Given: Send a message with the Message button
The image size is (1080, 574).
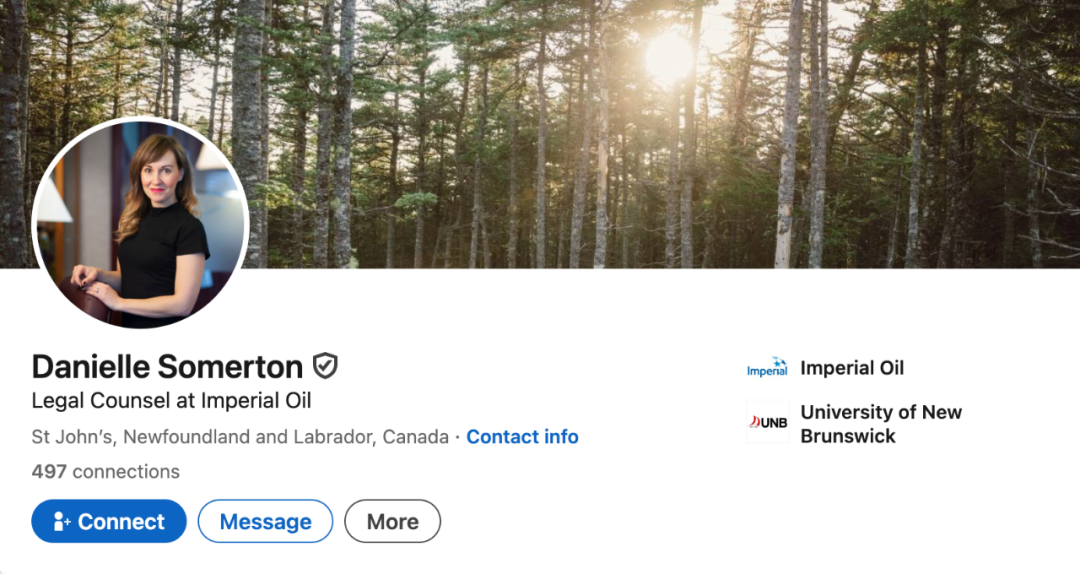Looking at the screenshot, I should 265,521.
